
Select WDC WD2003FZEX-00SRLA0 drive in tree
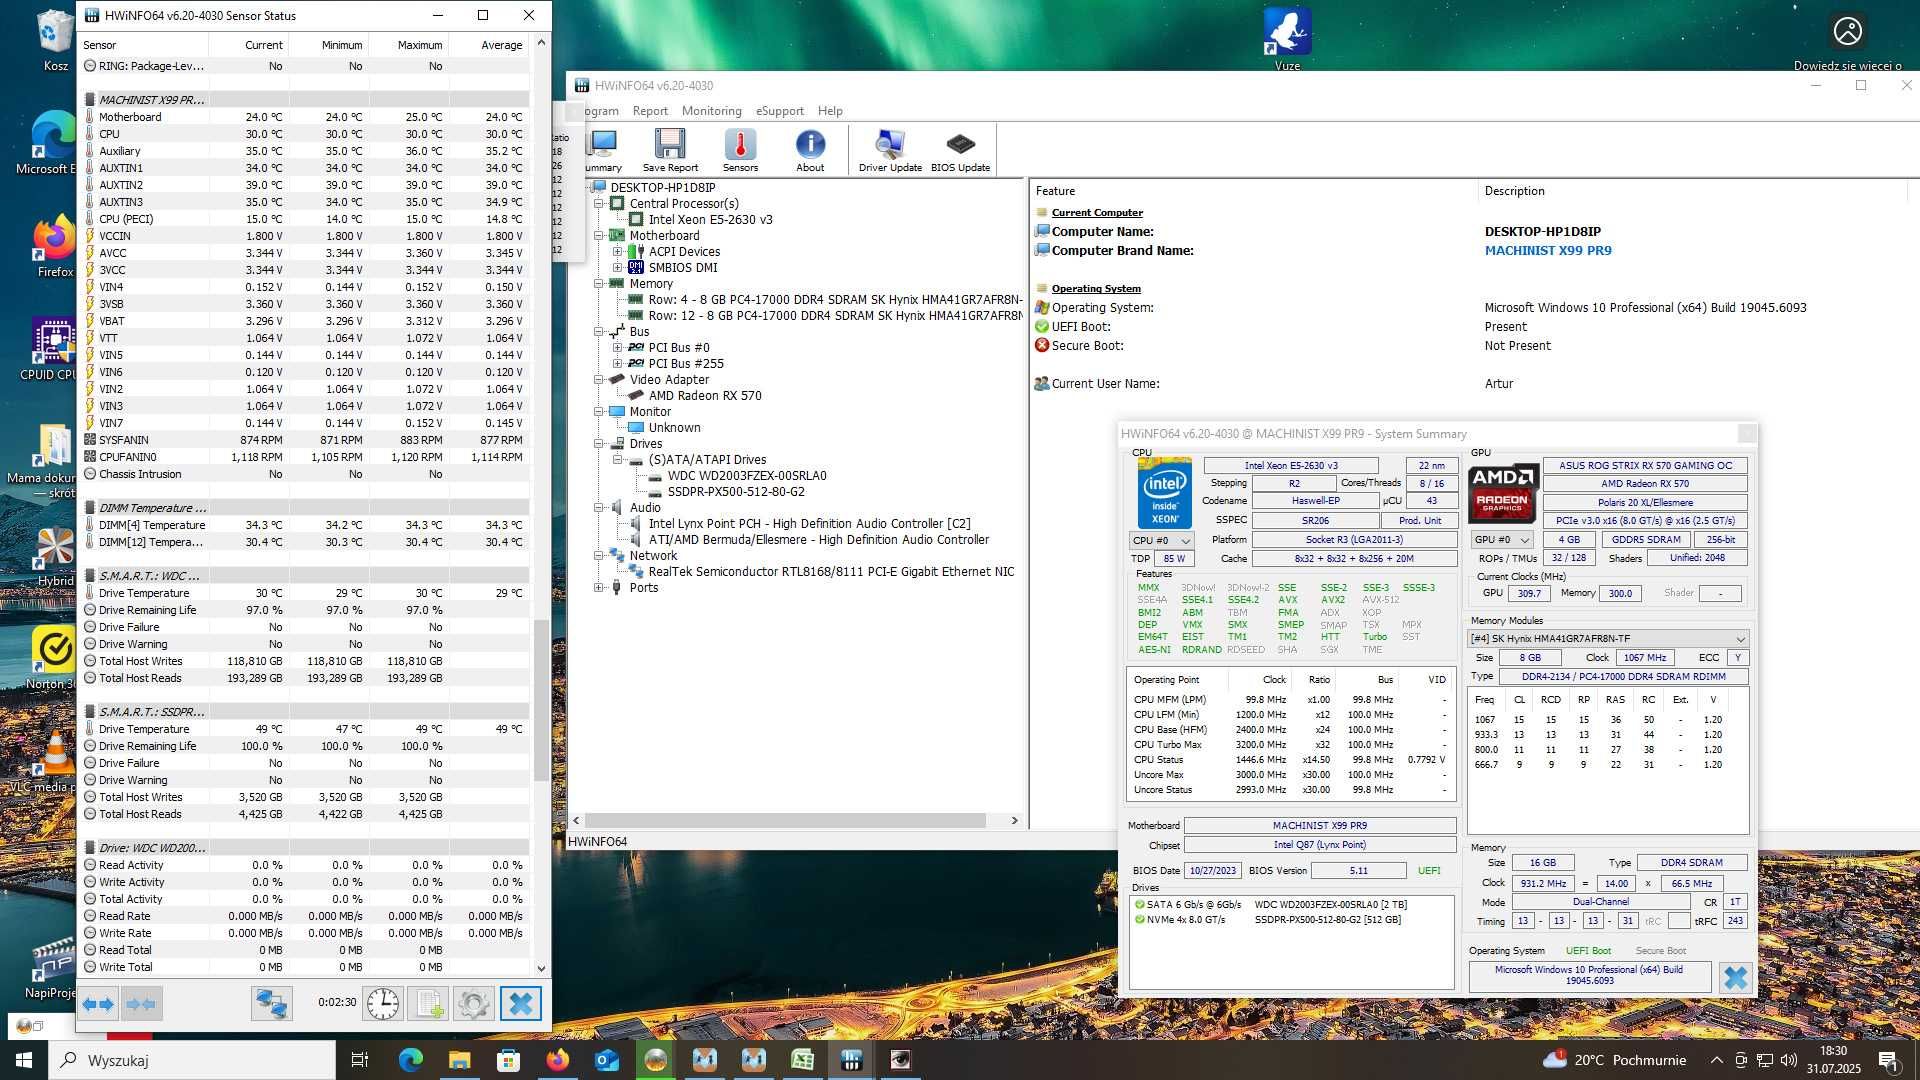pyautogui.click(x=747, y=476)
